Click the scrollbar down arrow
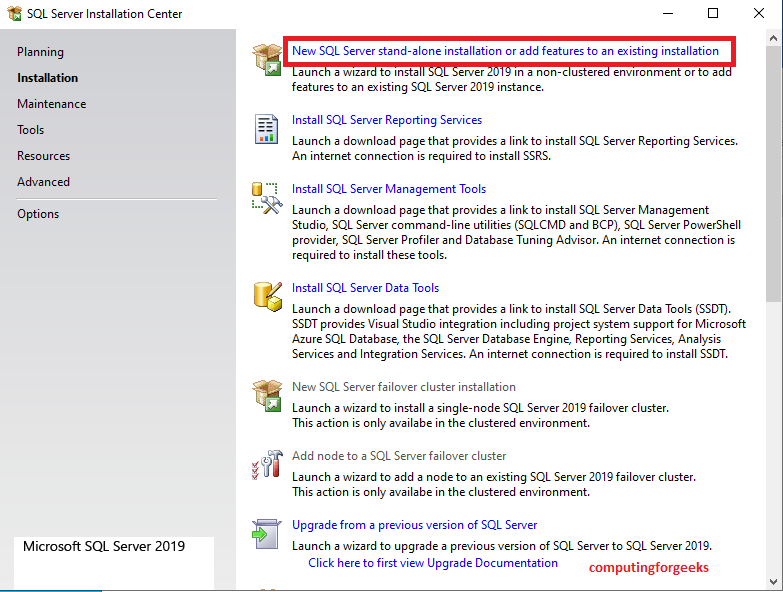 774,582
